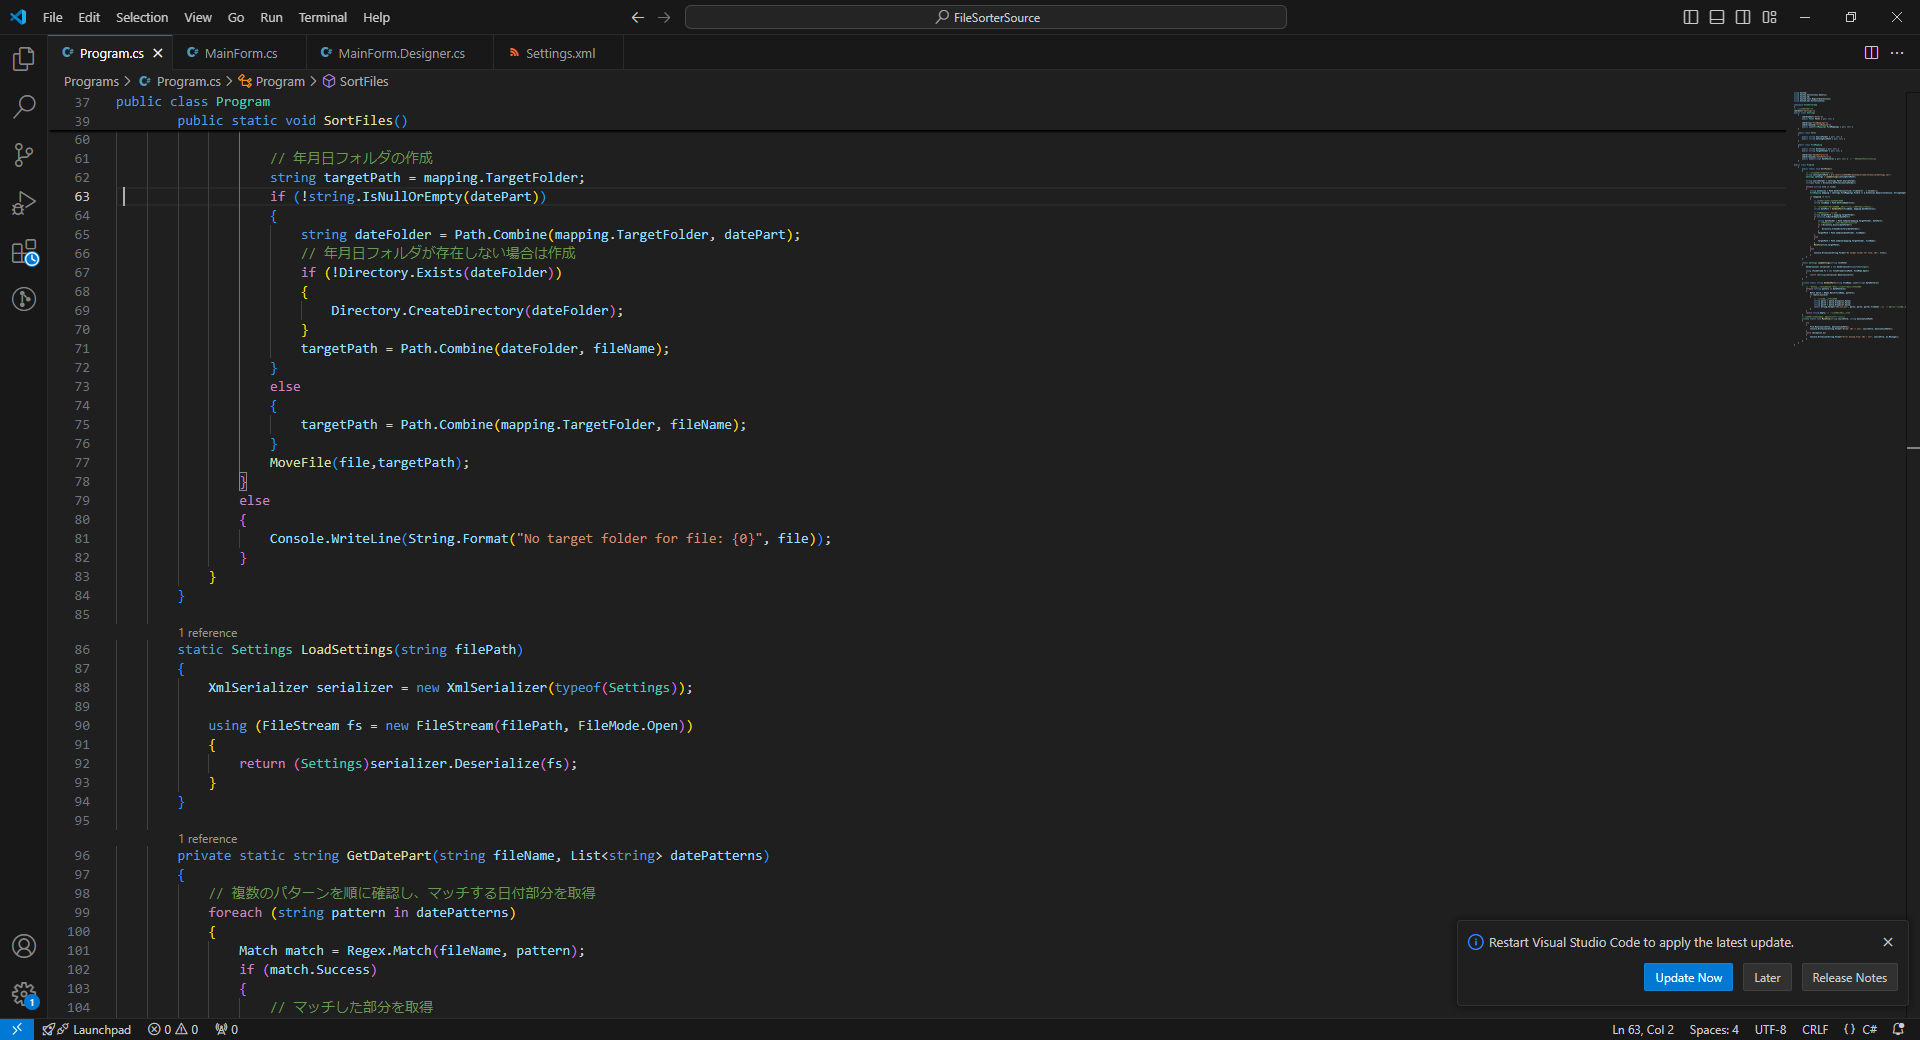Open the Manage gear icon
The image size is (1920, 1040).
[x=24, y=994]
